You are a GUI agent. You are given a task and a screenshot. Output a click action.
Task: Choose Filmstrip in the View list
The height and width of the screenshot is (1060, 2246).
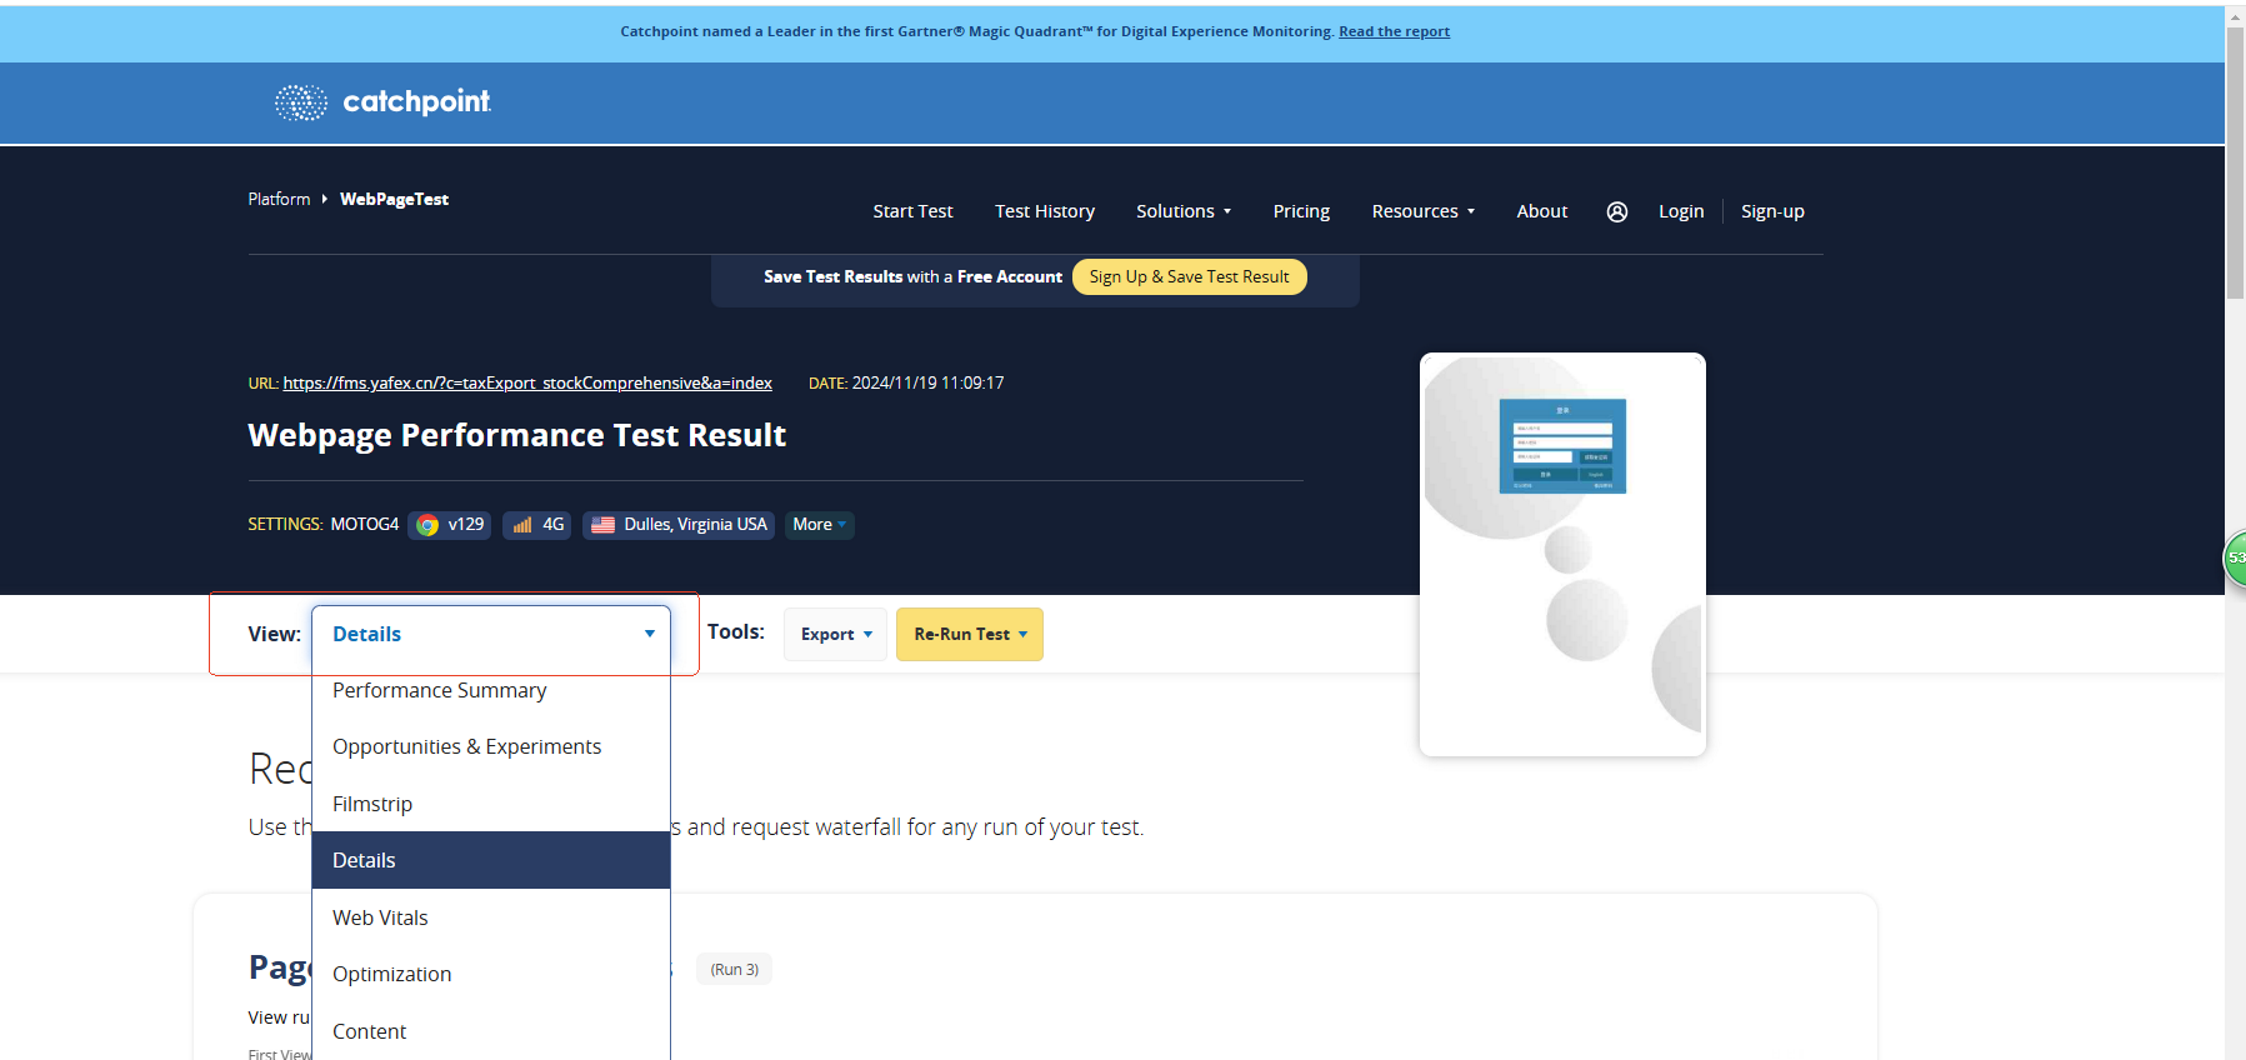coord(491,803)
